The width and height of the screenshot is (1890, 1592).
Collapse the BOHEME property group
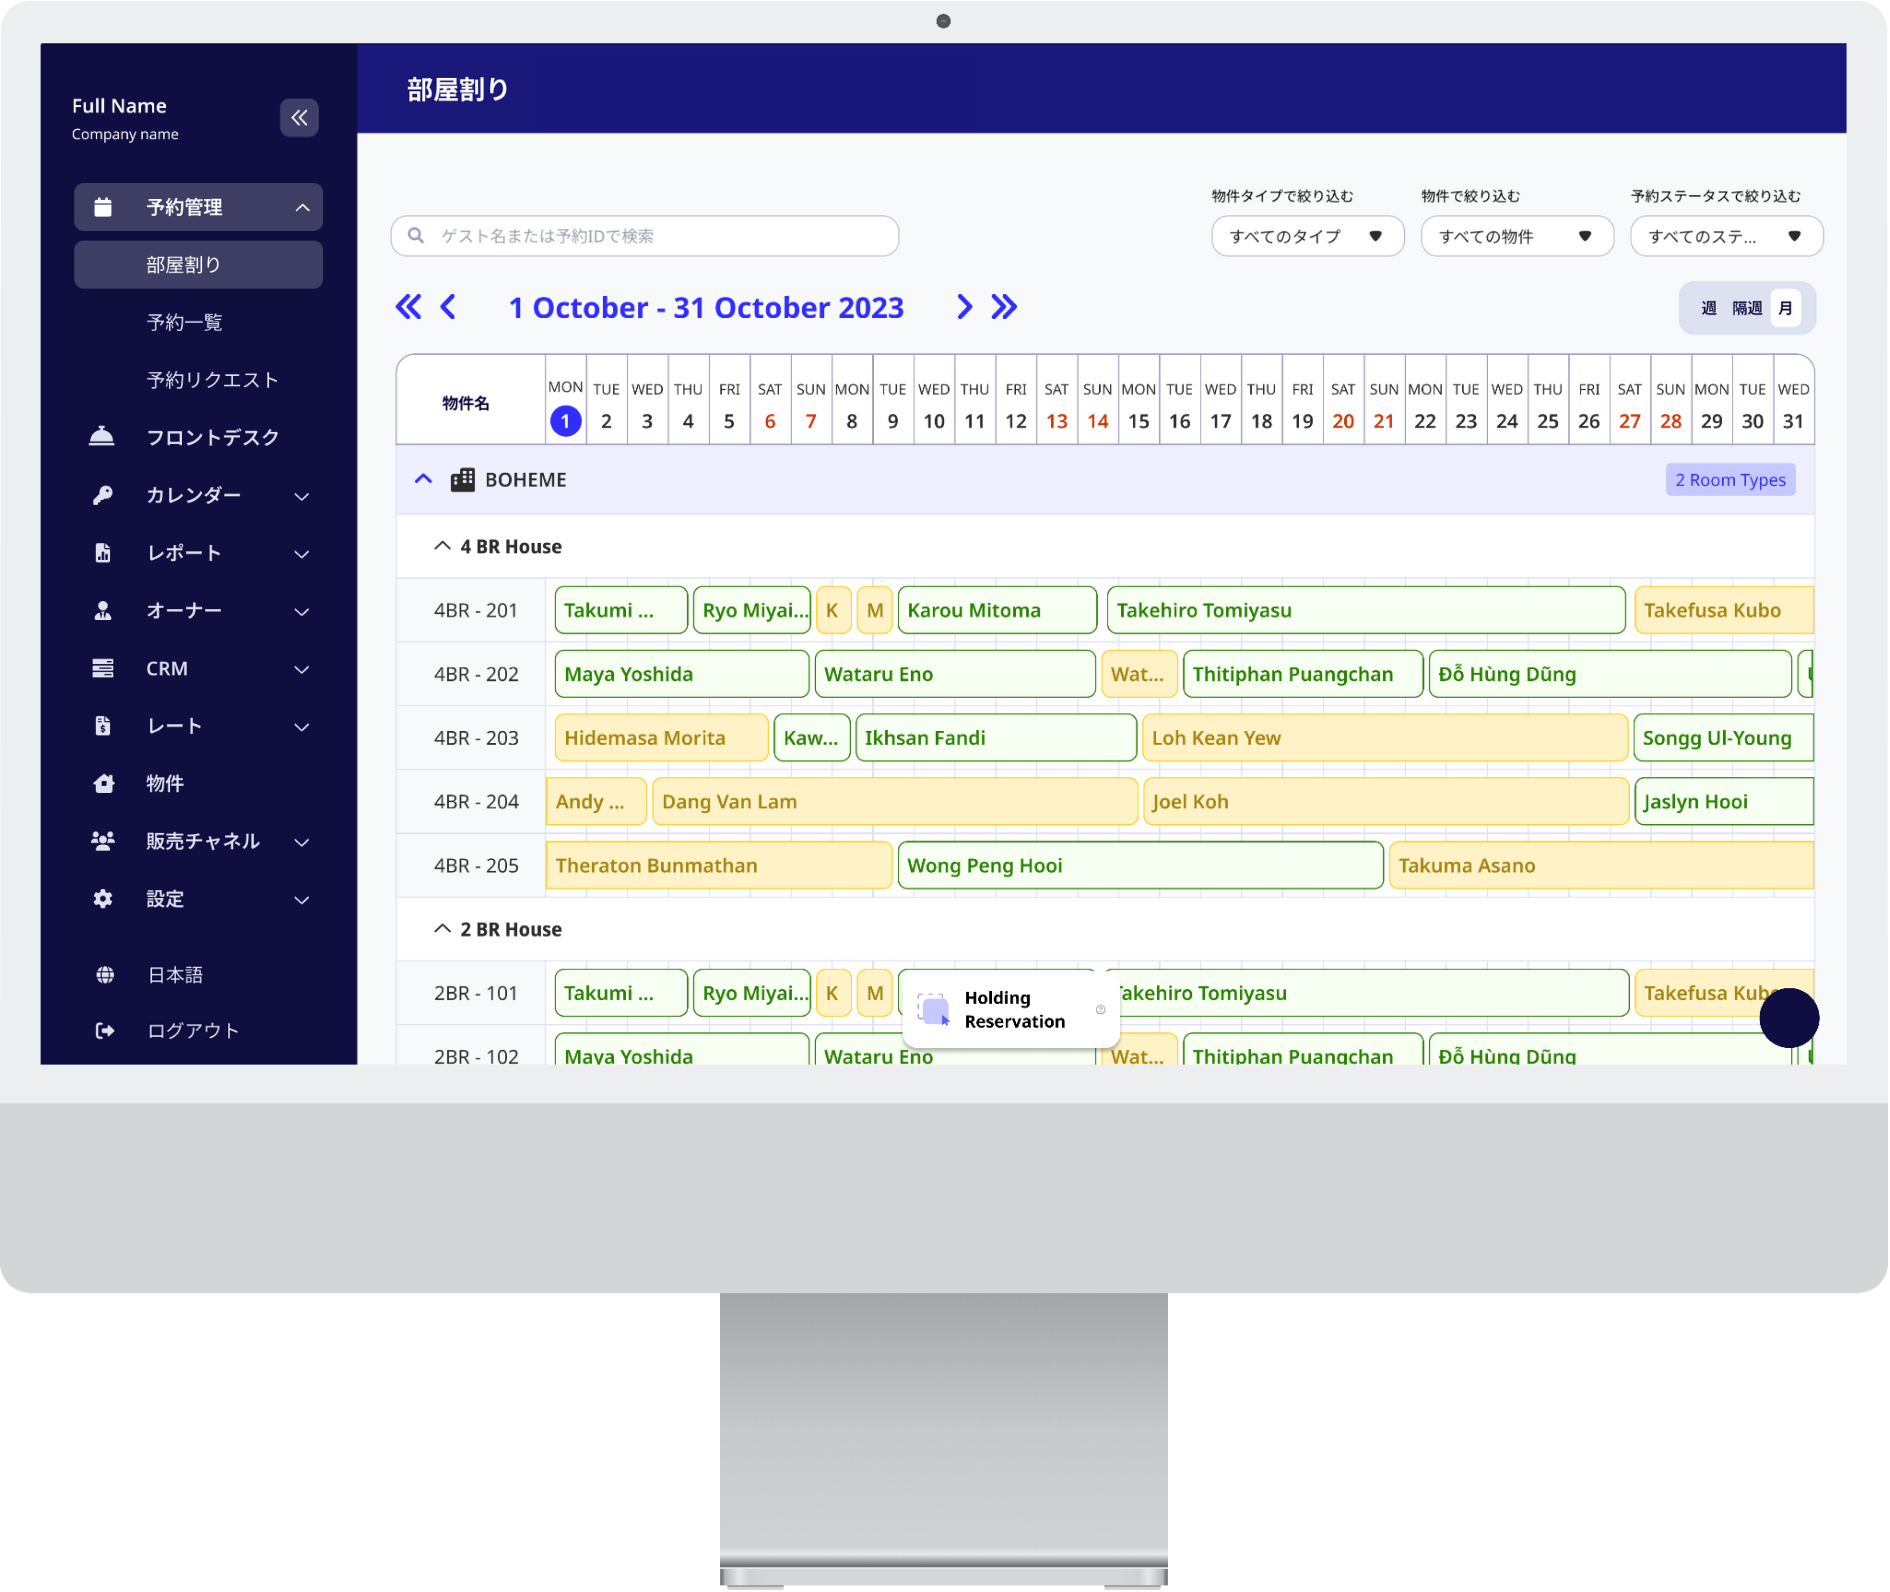point(423,479)
